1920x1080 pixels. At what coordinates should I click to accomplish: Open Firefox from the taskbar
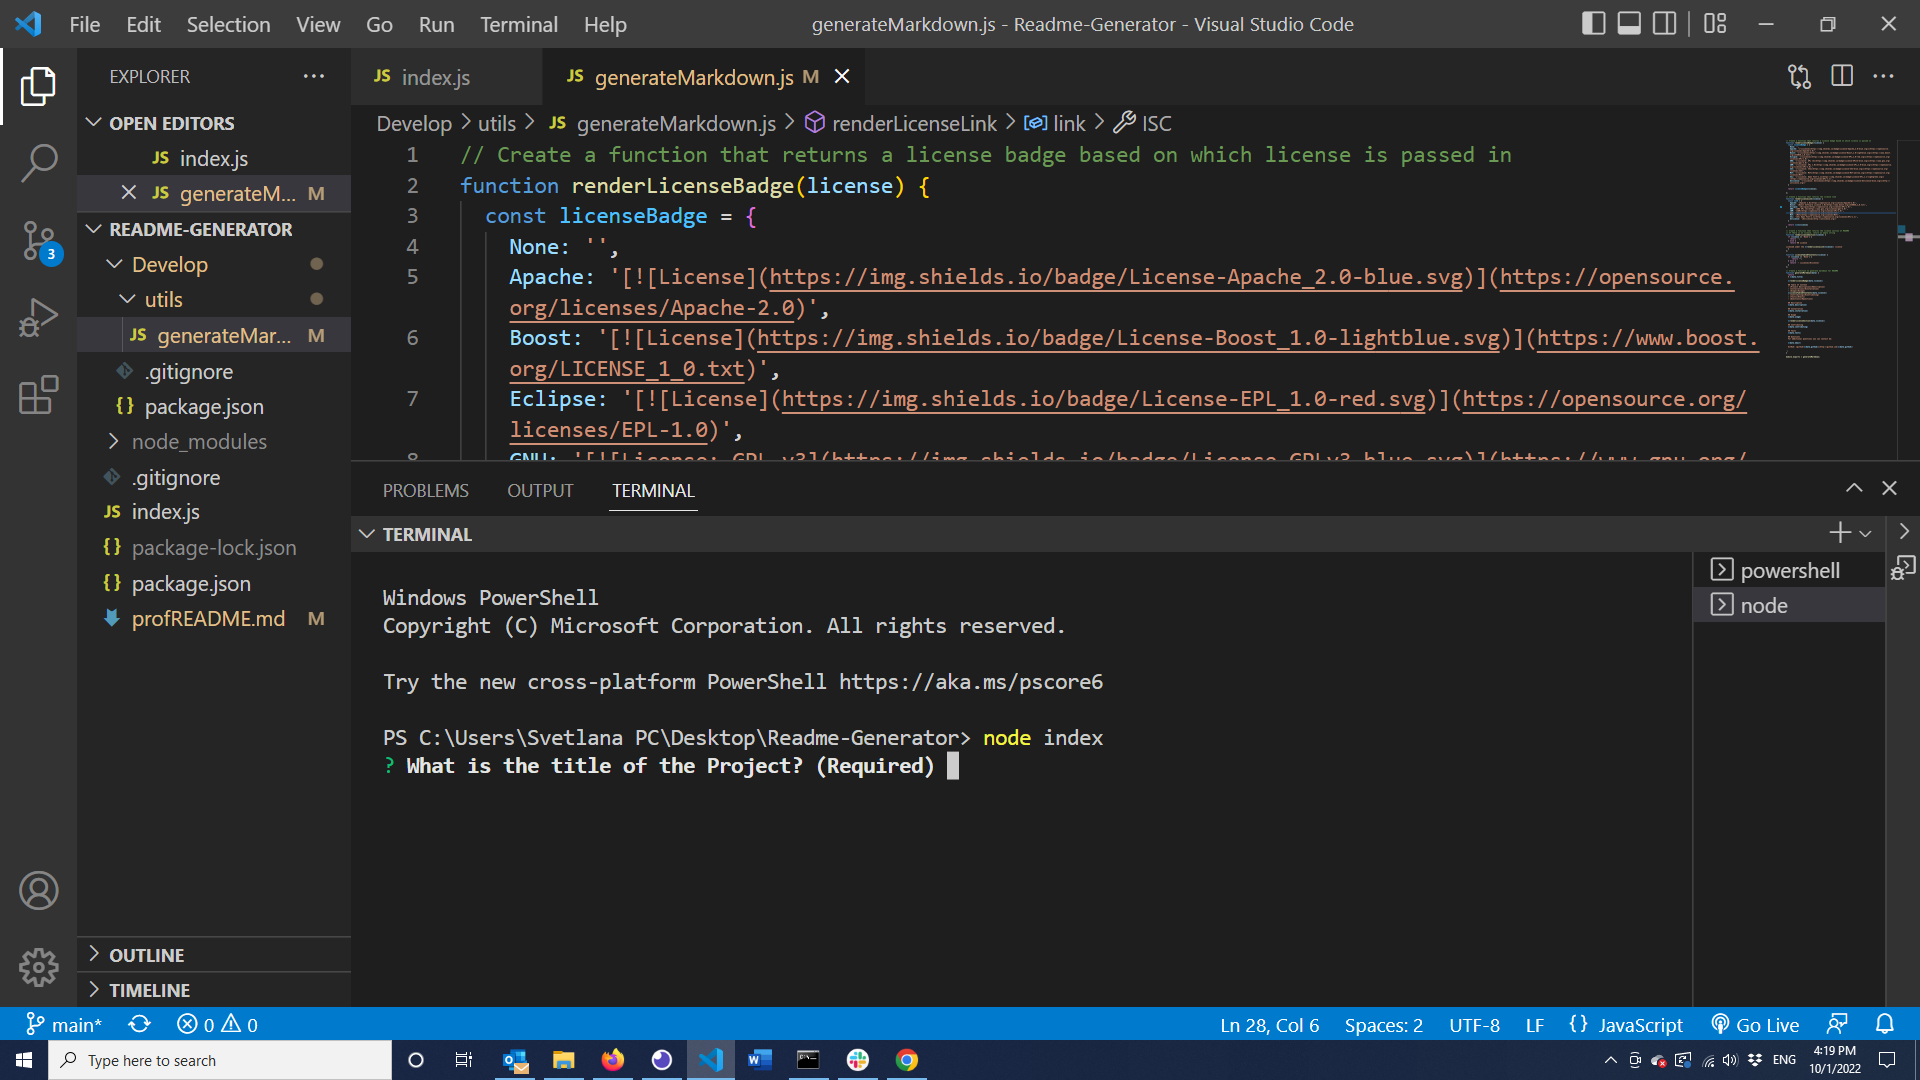click(613, 1060)
